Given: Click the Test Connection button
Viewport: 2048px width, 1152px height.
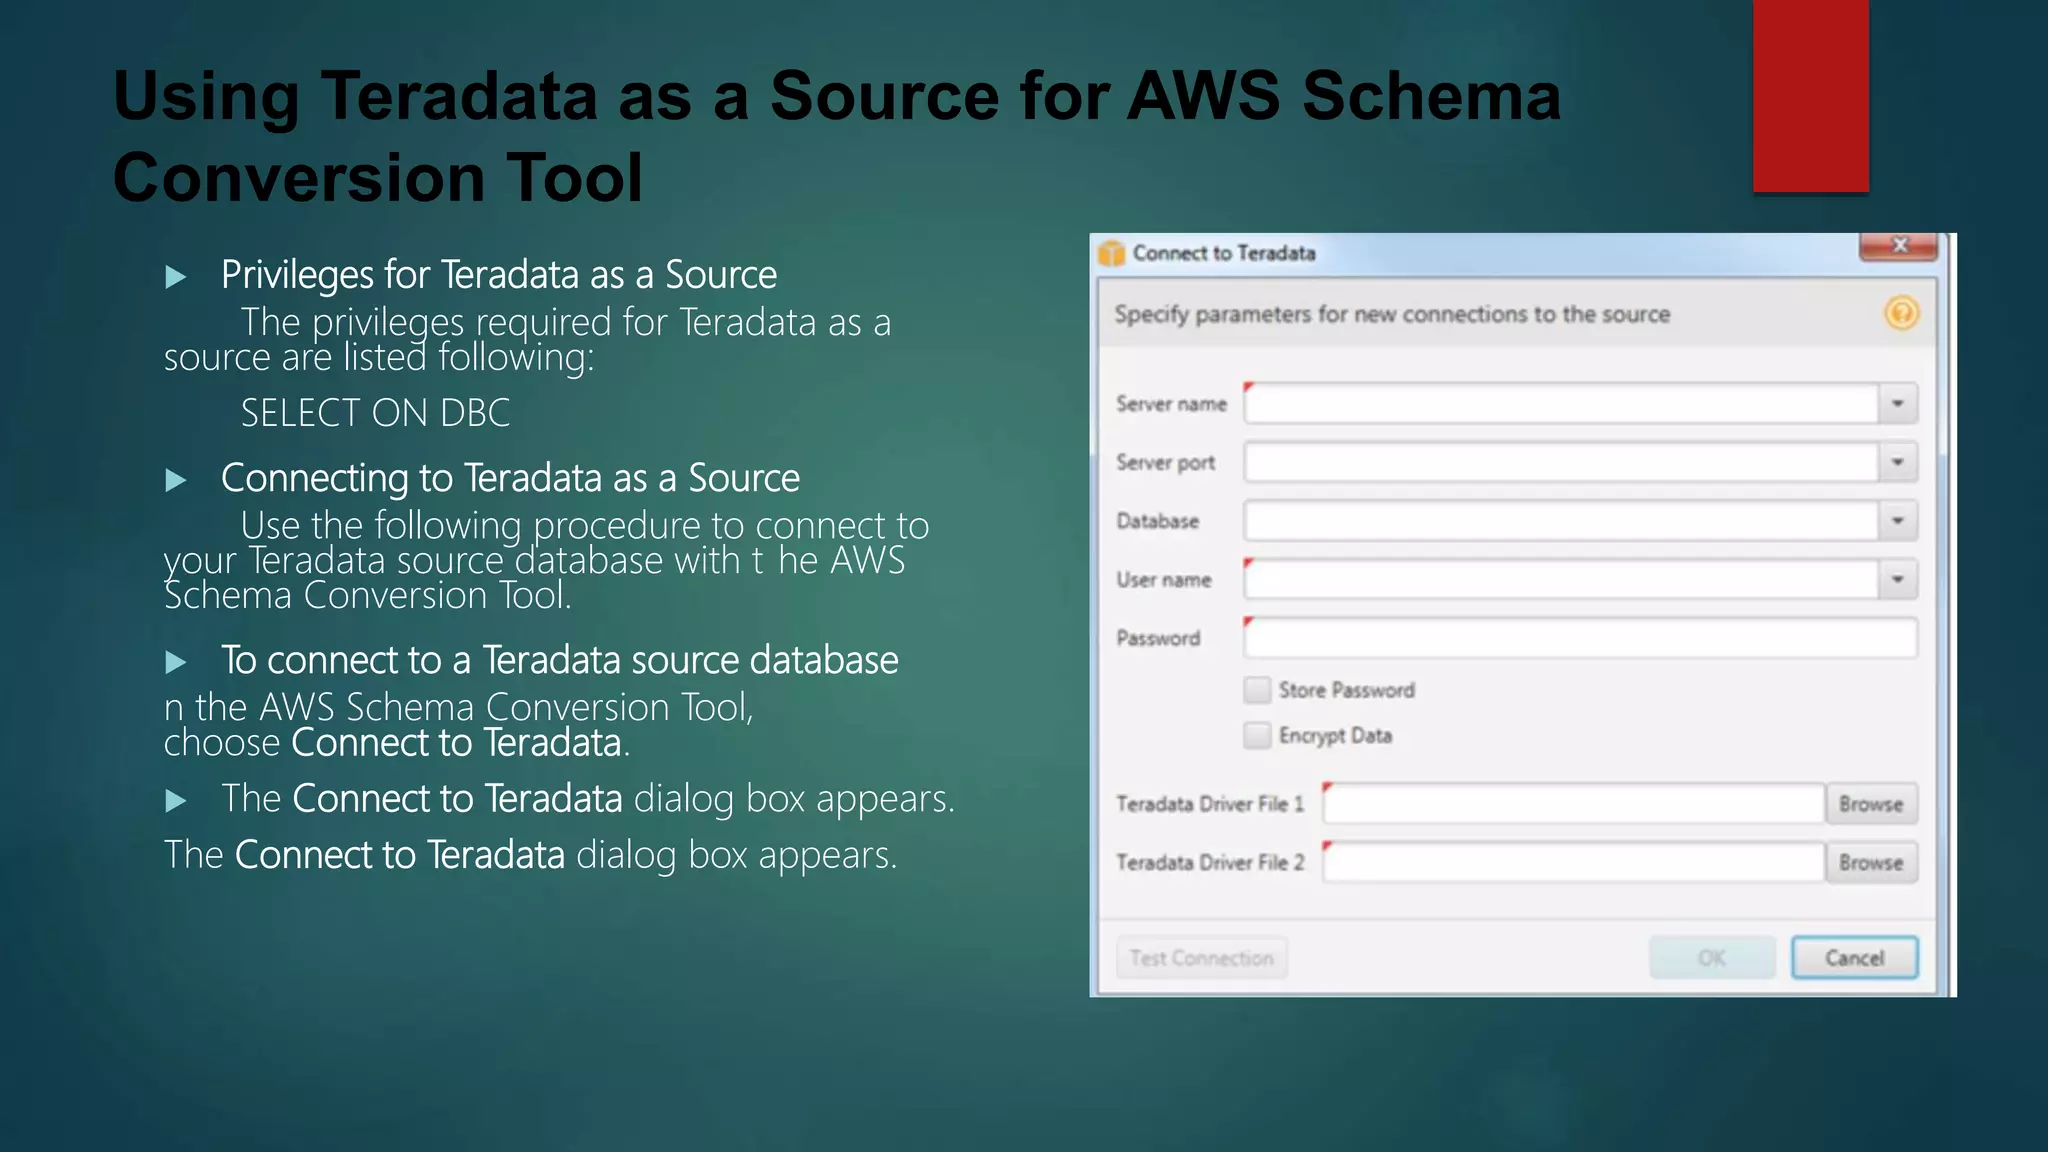Looking at the screenshot, I should point(1201,958).
